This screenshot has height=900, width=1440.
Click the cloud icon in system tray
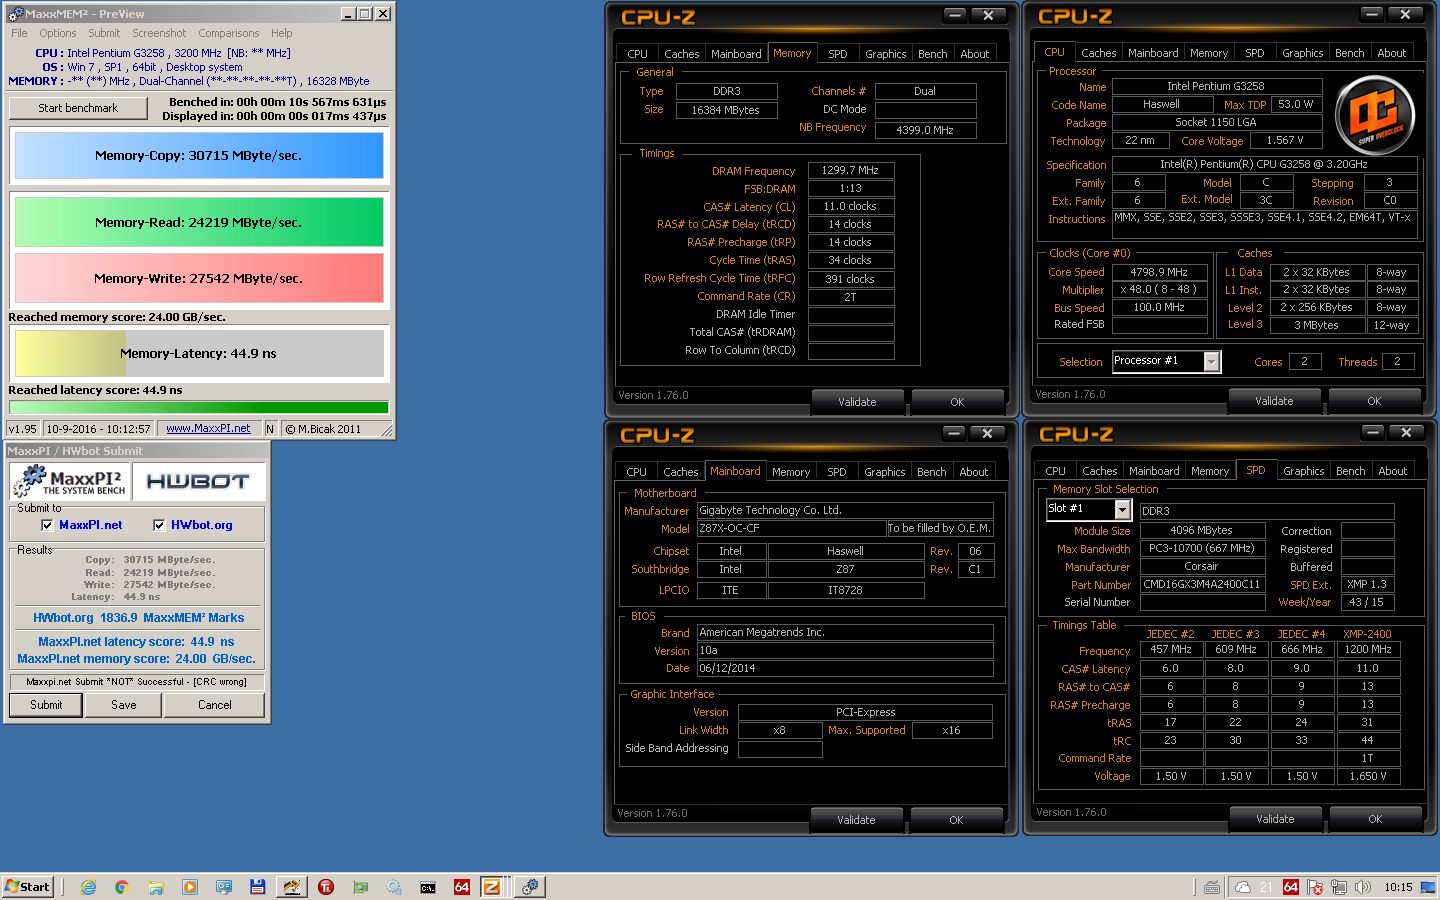[x=1243, y=887]
